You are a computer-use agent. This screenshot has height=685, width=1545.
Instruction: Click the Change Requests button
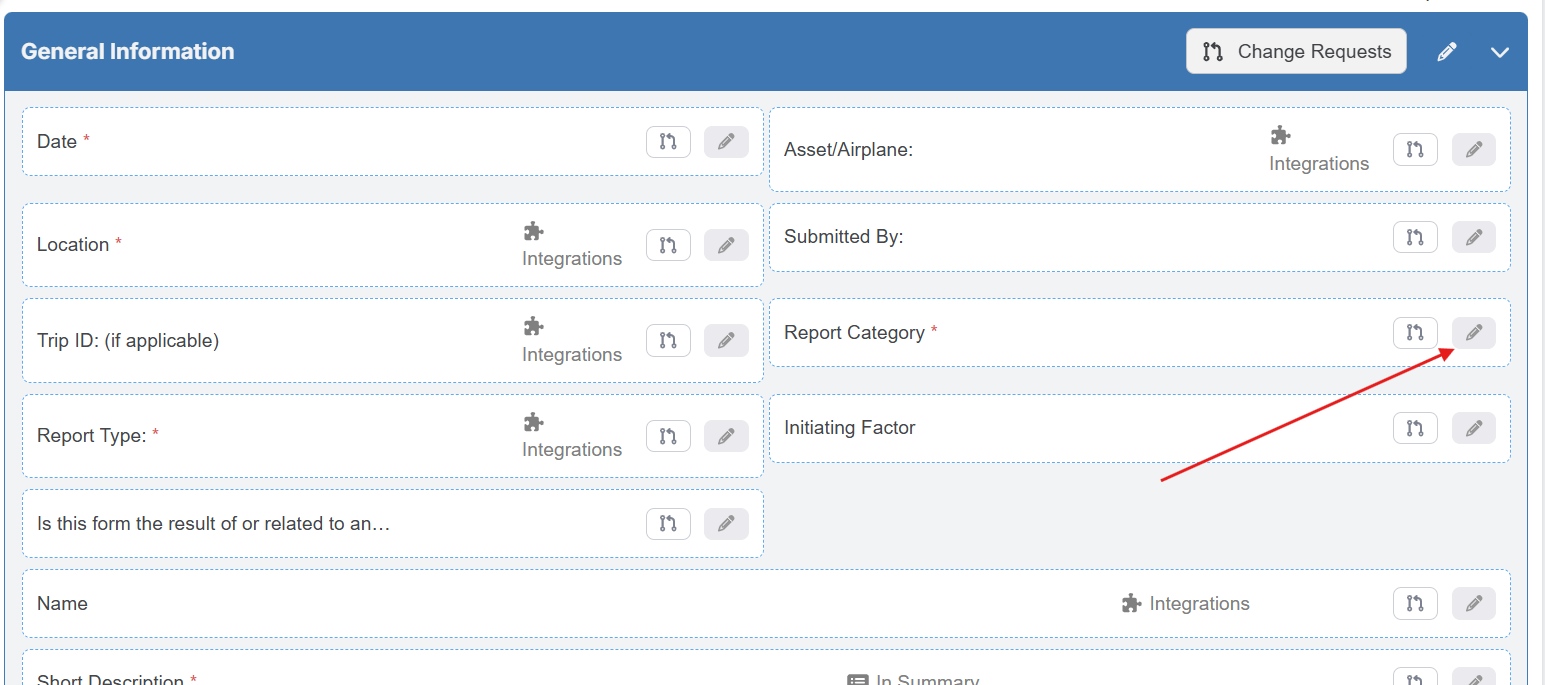(1296, 52)
